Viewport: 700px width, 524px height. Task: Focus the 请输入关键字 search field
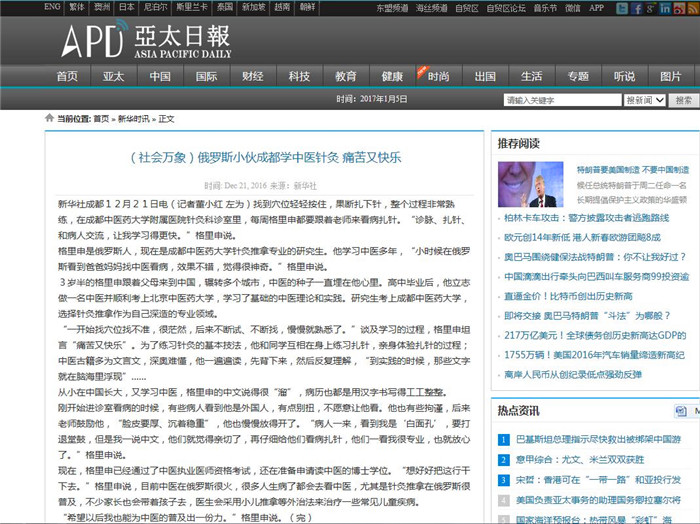562,100
